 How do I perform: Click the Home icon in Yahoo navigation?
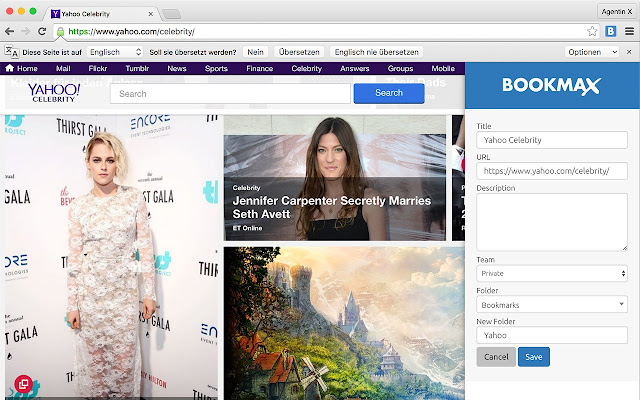[x=9, y=68]
